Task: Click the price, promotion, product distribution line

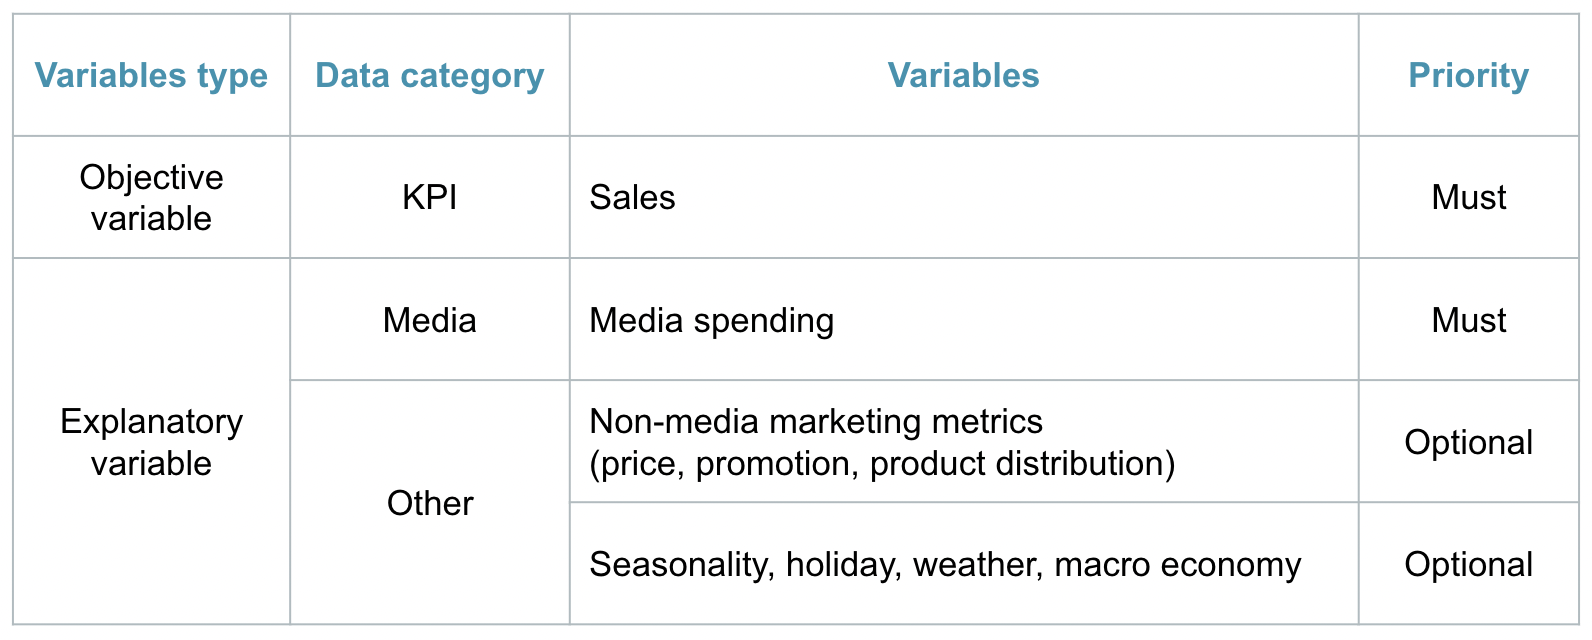Action: (882, 464)
